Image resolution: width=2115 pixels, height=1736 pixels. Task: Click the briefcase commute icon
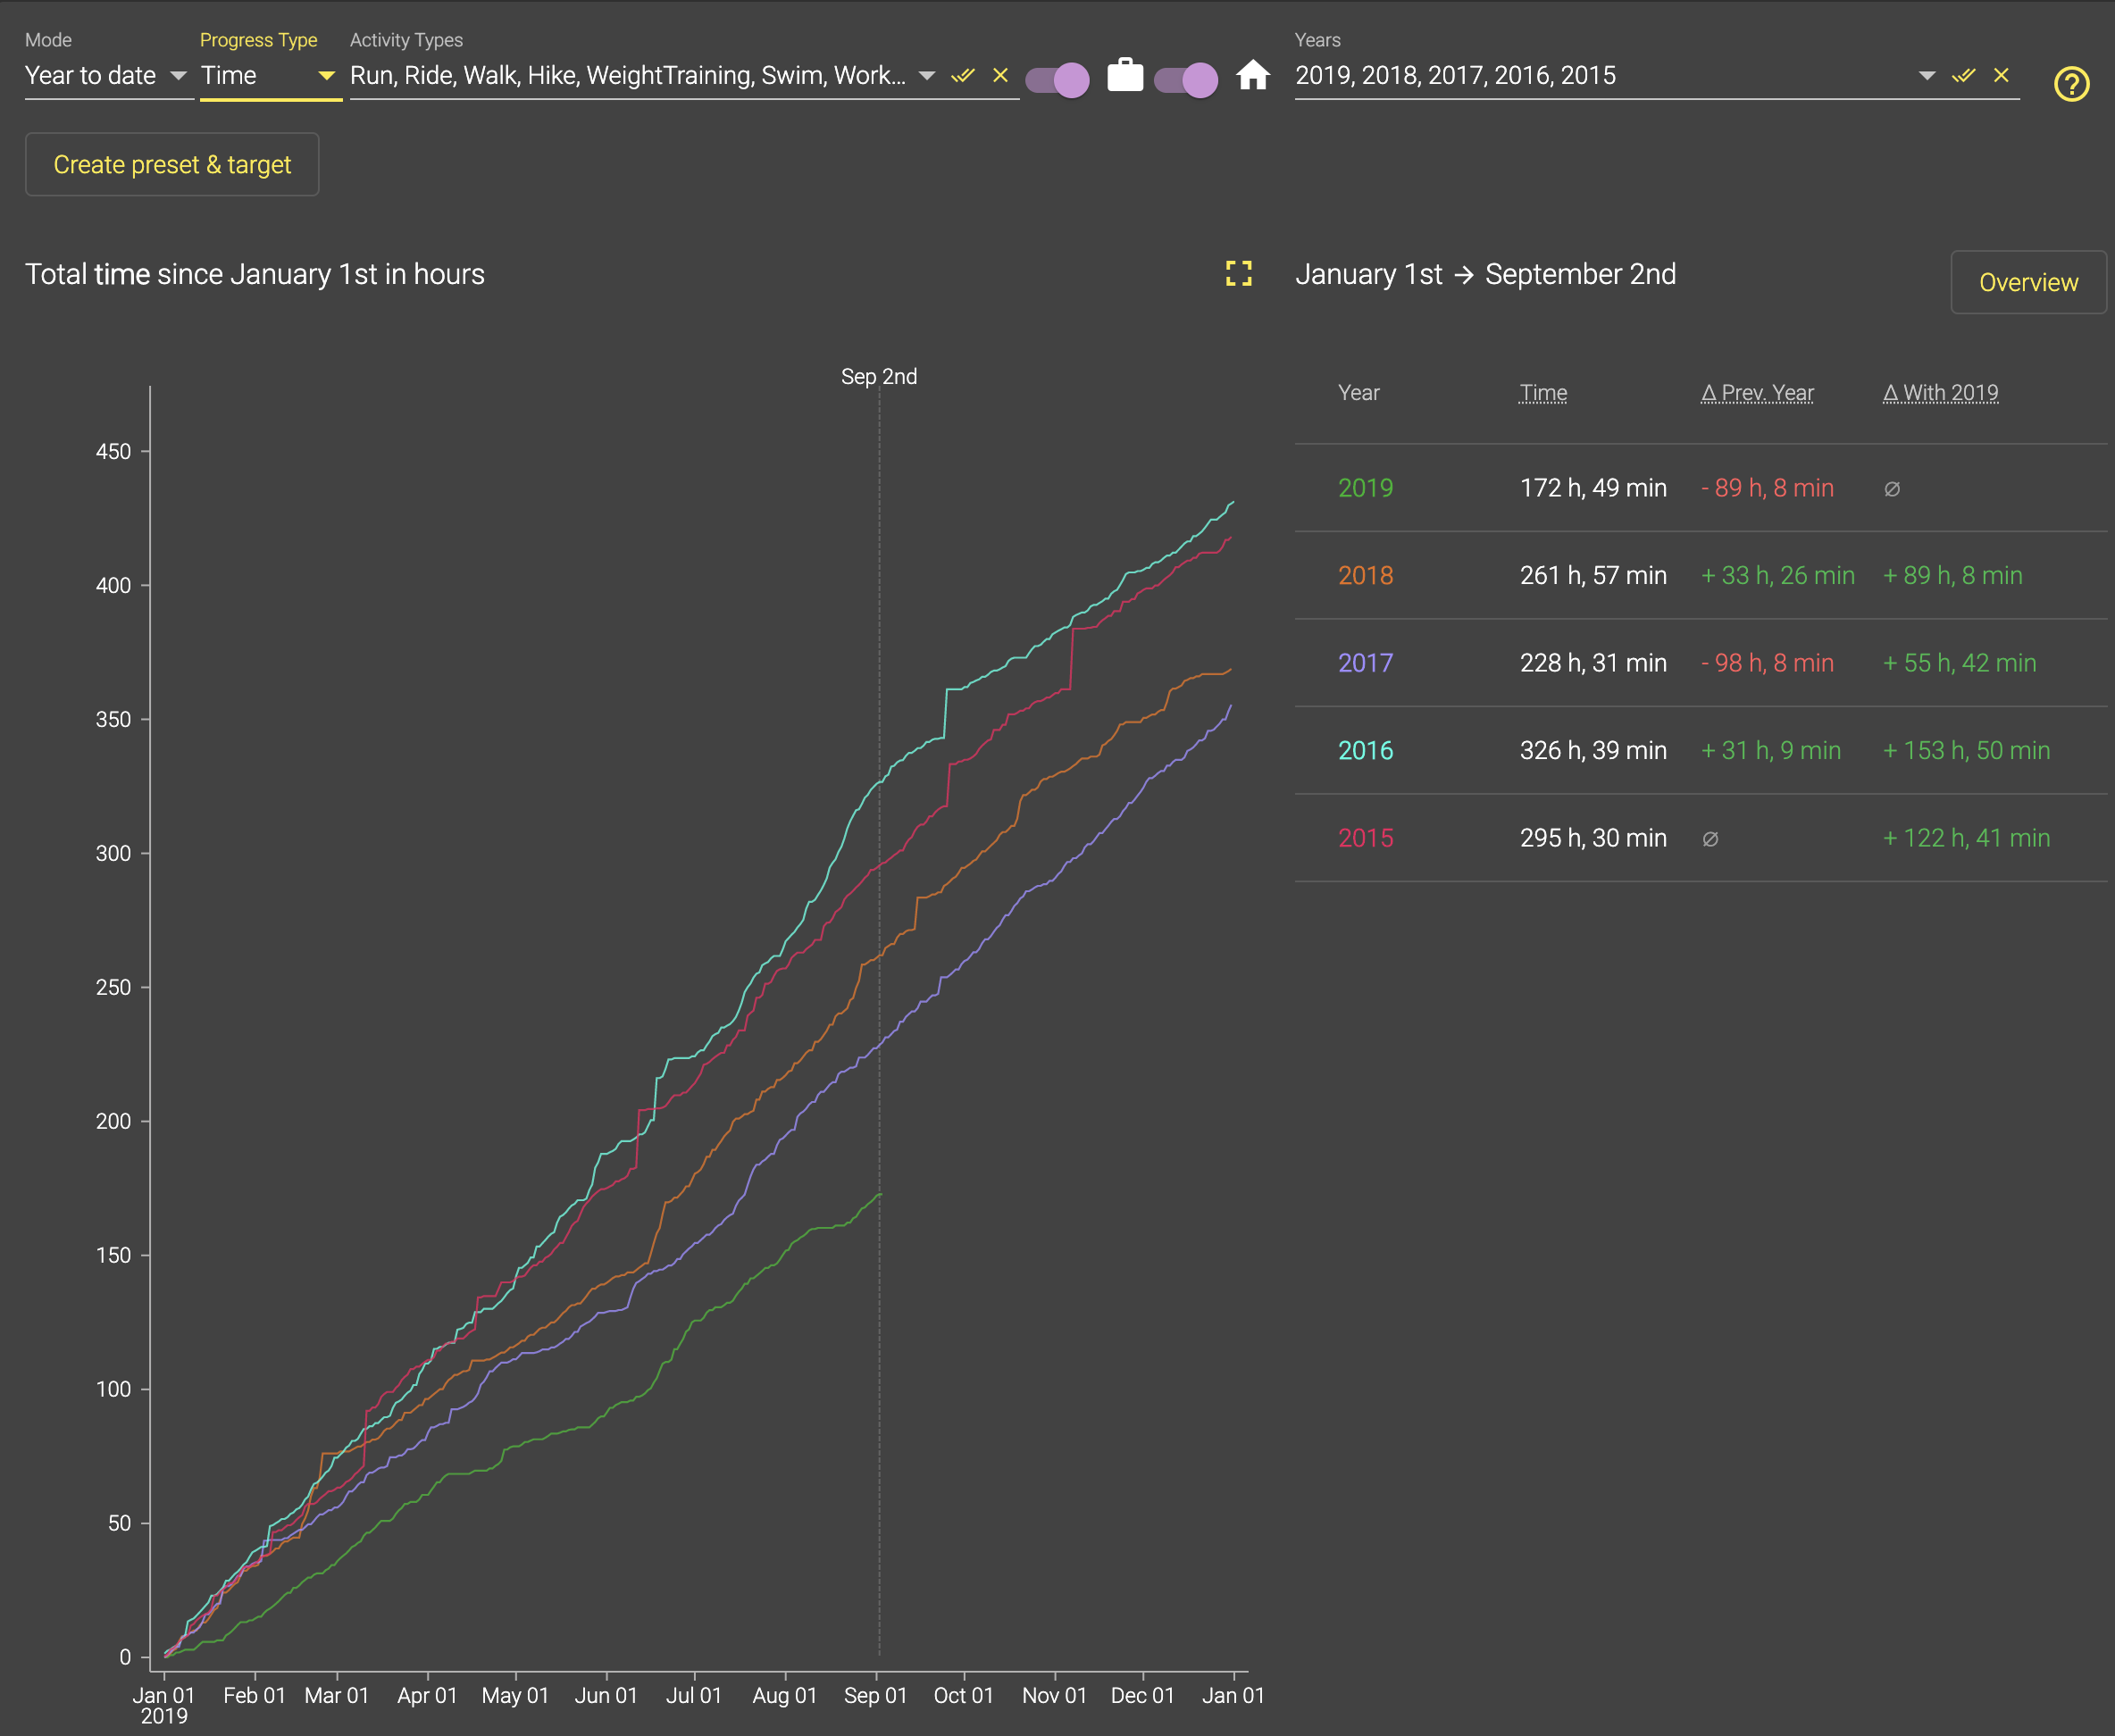coord(1125,76)
